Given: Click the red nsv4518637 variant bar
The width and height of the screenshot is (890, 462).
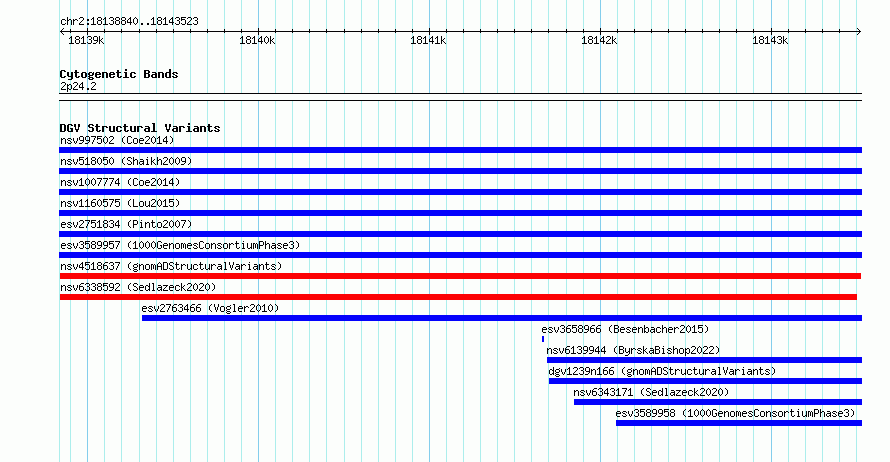Looking at the screenshot, I should click(460, 276).
